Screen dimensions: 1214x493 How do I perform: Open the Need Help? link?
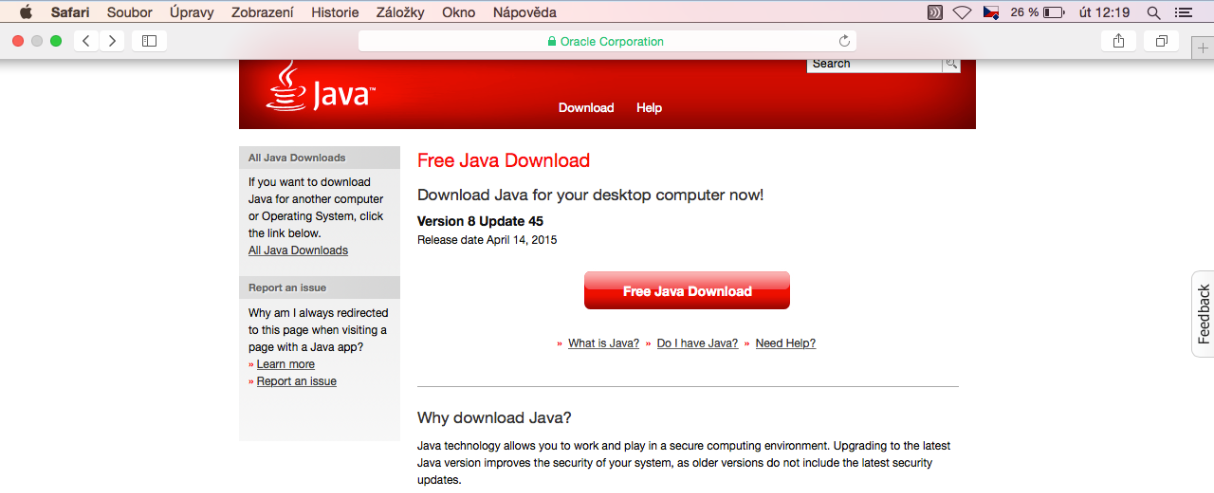[x=785, y=343]
